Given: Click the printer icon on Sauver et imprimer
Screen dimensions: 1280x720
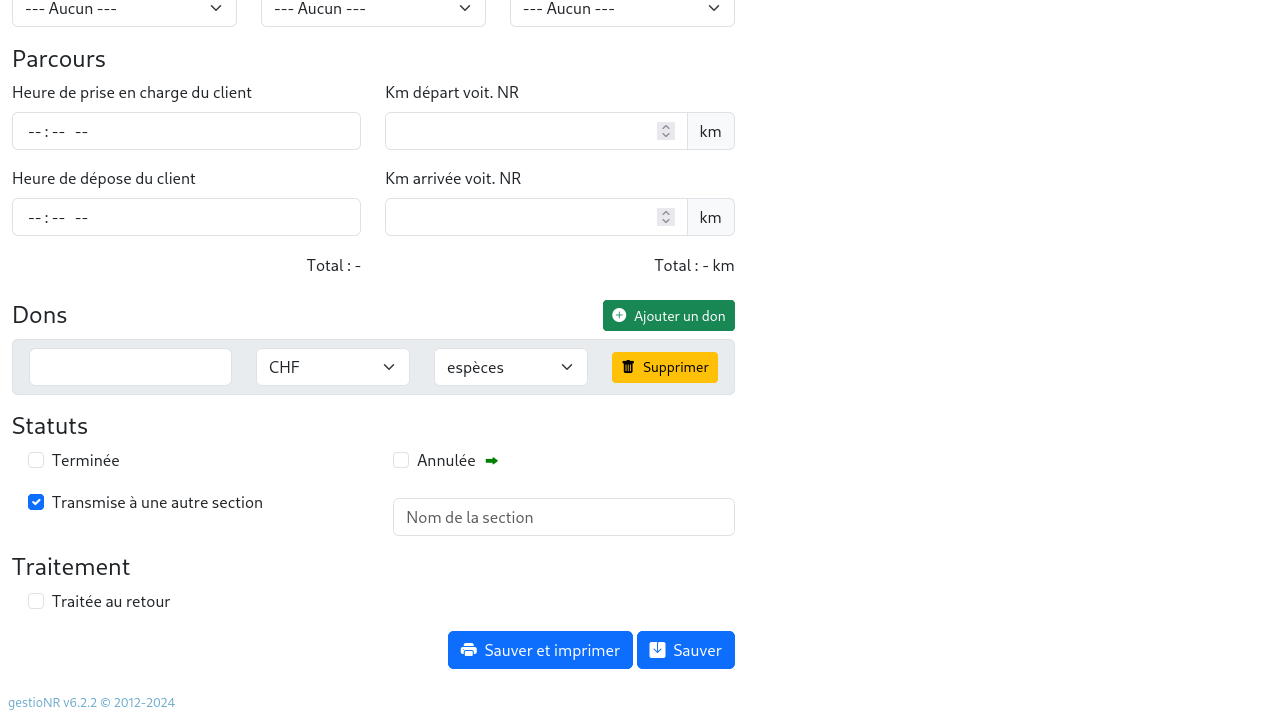Looking at the screenshot, I should 468,650.
